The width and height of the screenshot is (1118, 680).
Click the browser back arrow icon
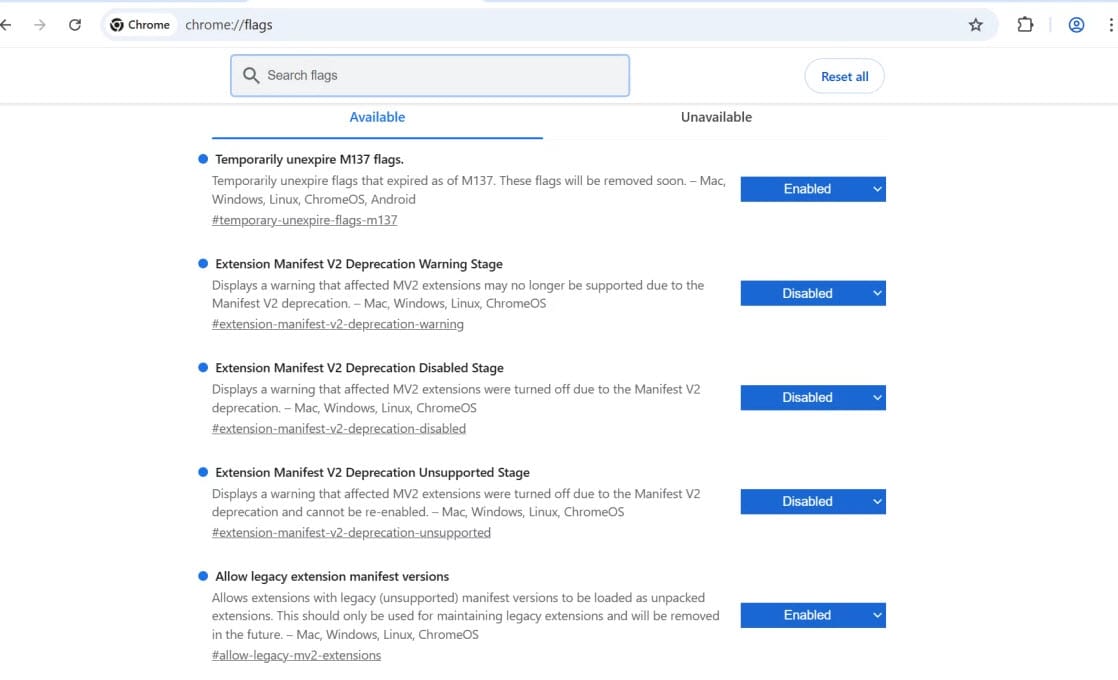6,25
